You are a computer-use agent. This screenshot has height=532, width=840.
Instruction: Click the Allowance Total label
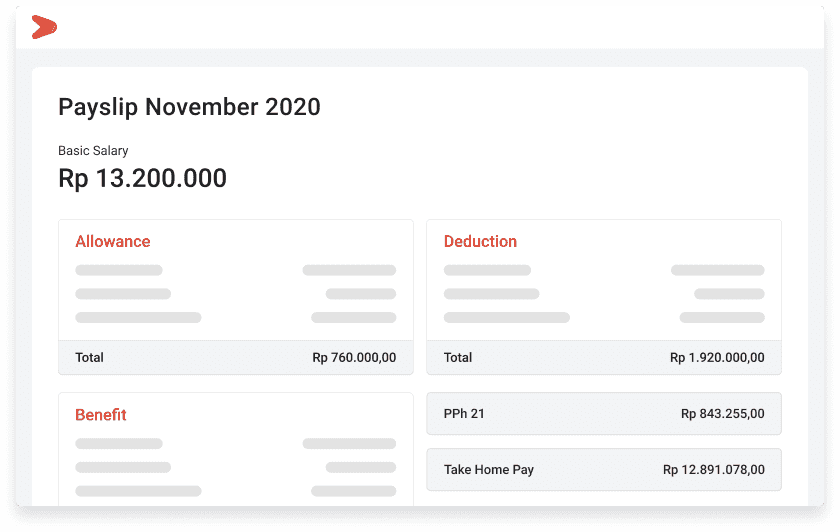pyautogui.click(x=89, y=357)
